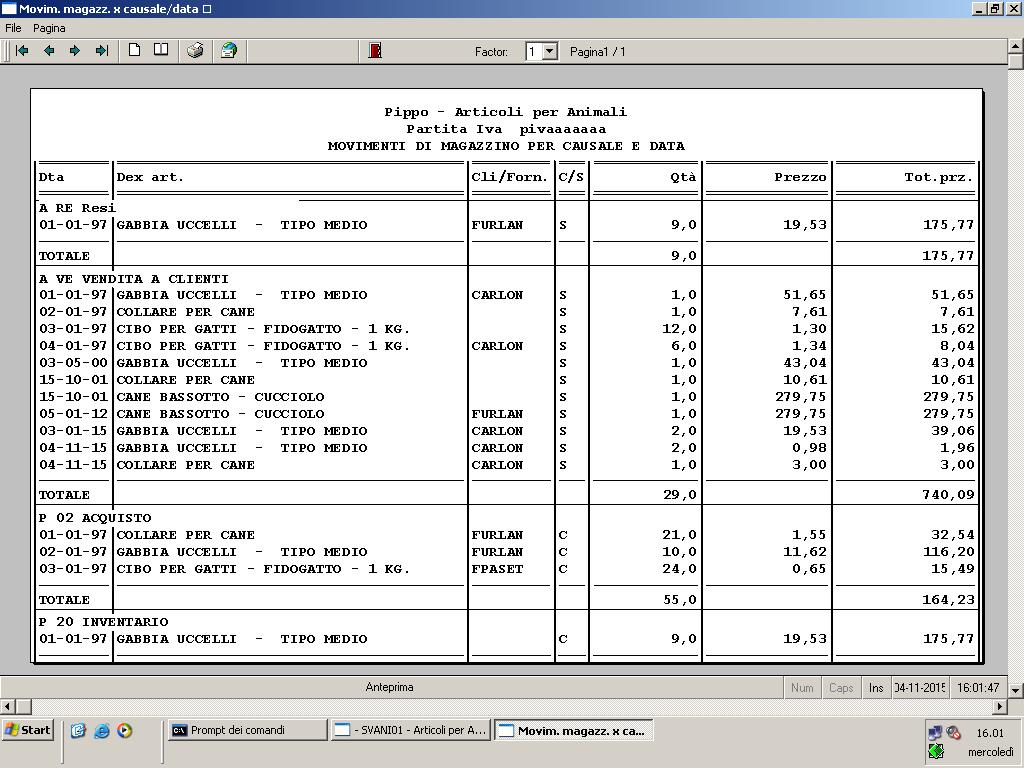Viewport: 1024px width, 768px height.
Task: Click the status bar time 16:01:47
Action: pos(978,688)
